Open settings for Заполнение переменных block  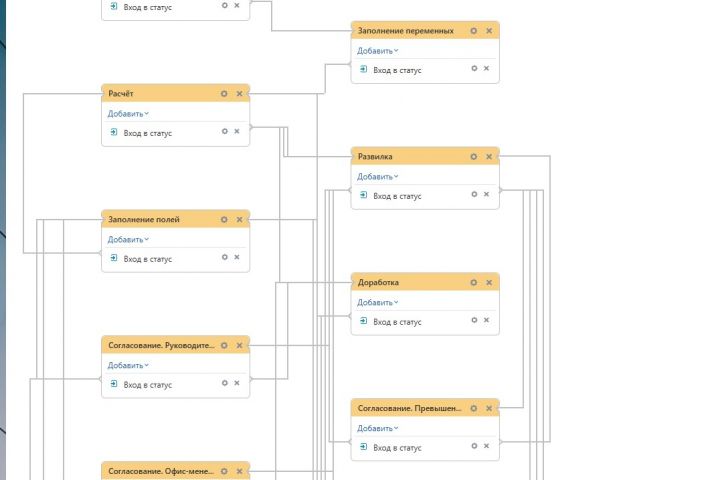474,31
